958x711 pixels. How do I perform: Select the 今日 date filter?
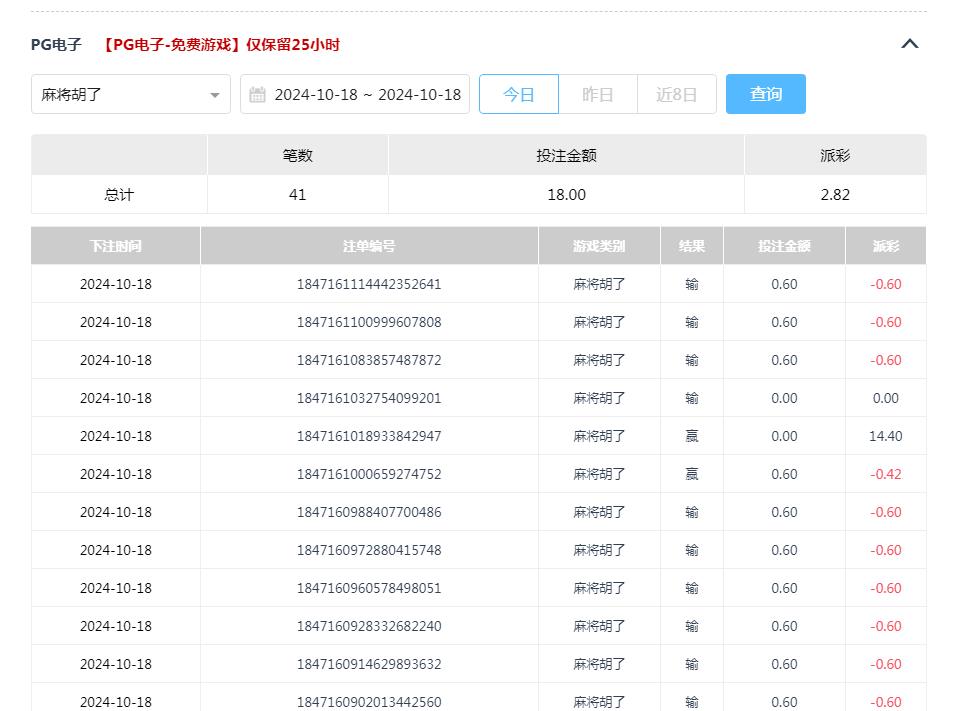[519, 93]
